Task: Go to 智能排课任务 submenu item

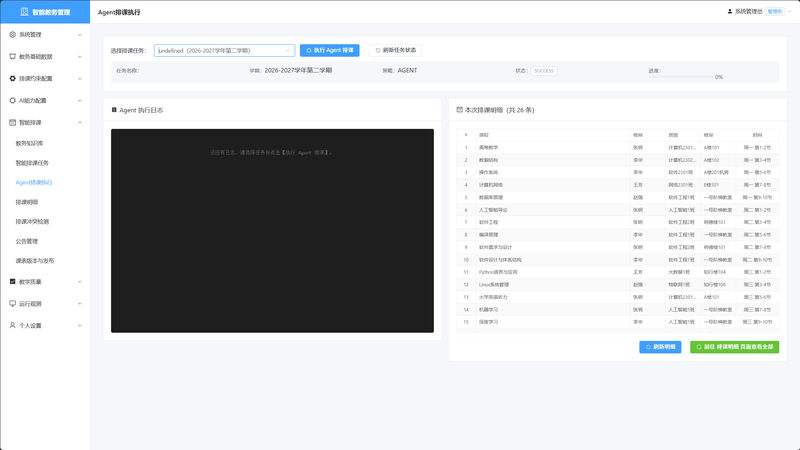Action: 32,163
